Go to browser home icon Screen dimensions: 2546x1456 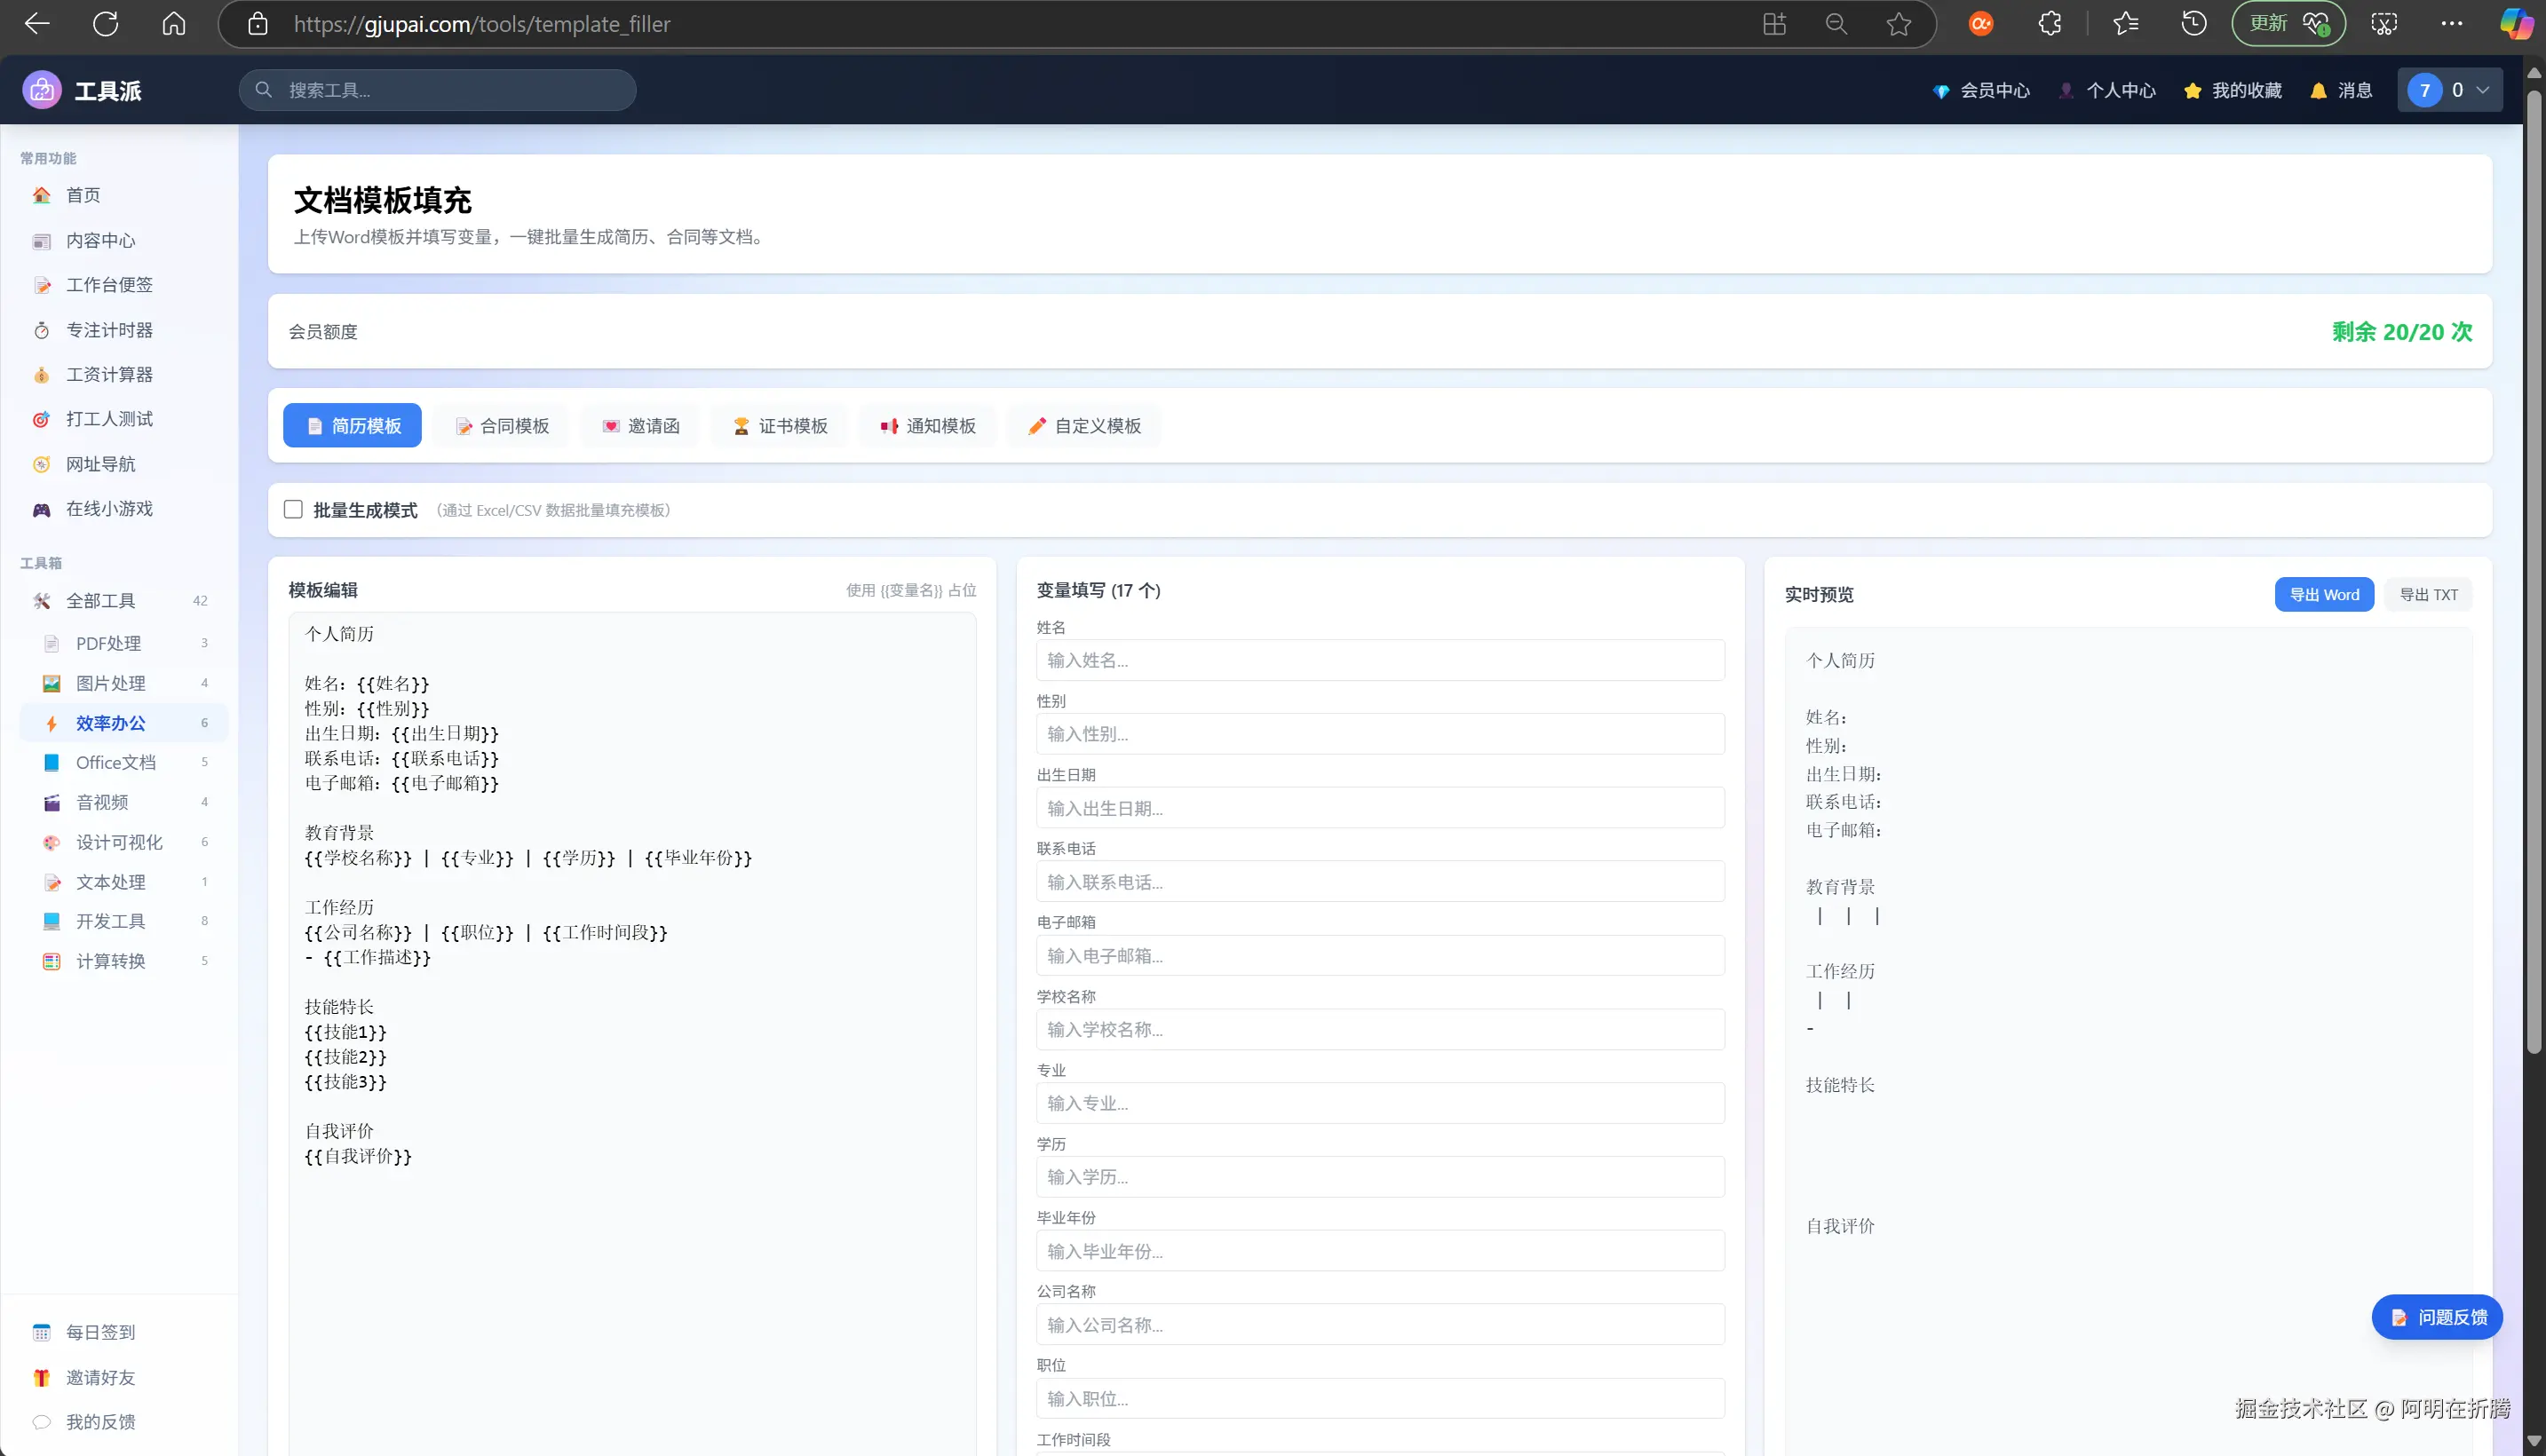[174, 24]
